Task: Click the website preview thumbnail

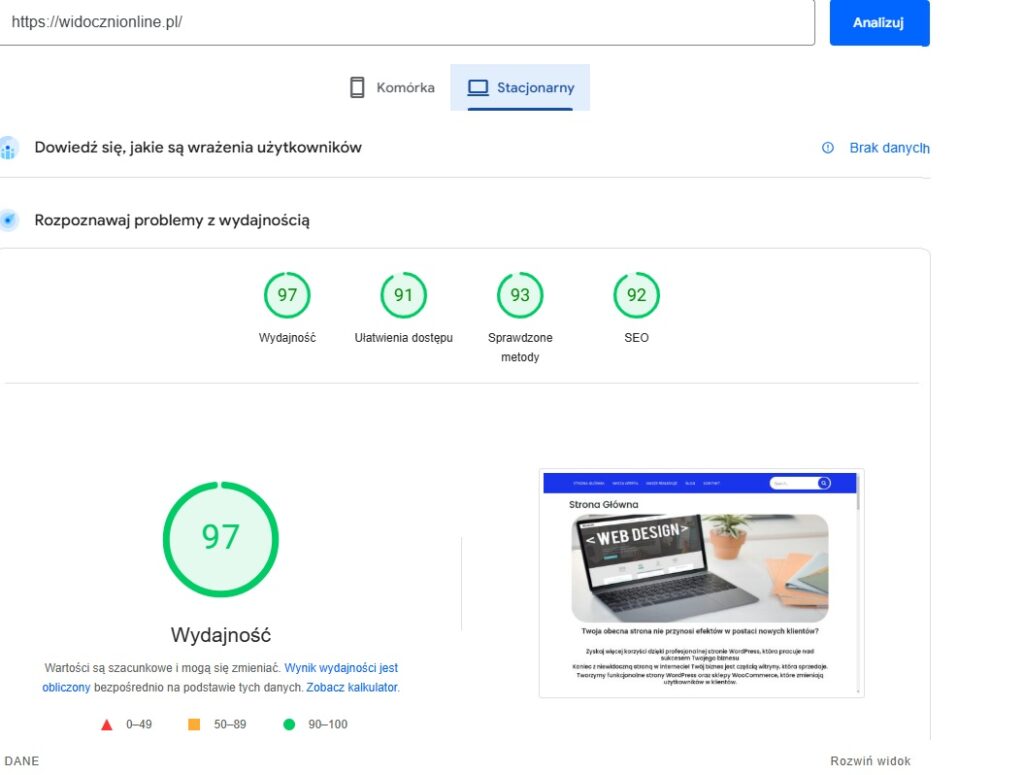Action: click(701, 582)
